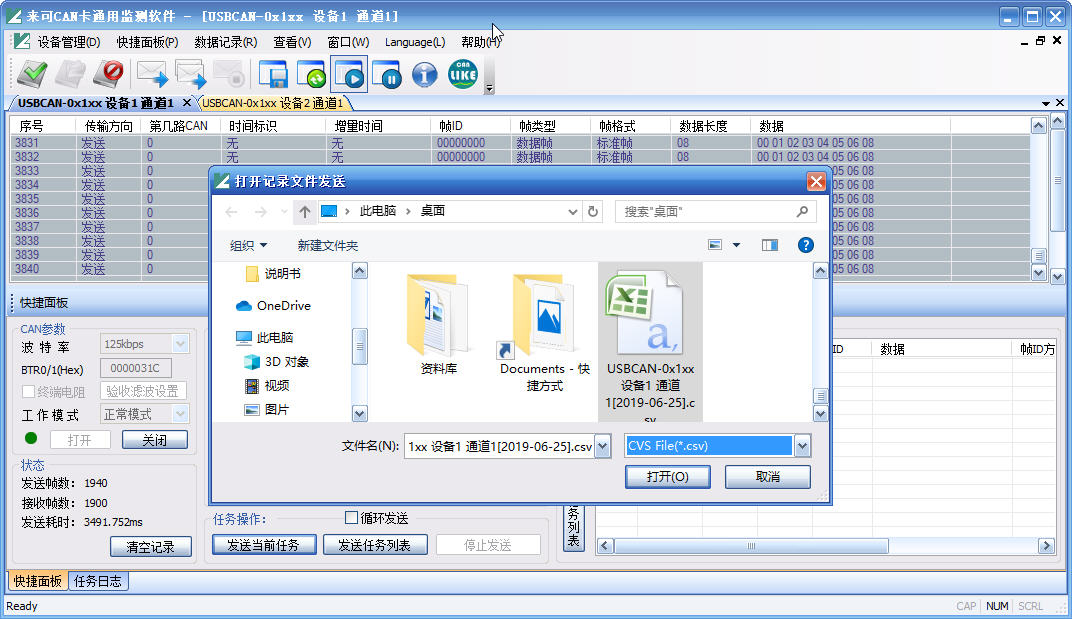Click the refresh window toolbar icon
Image resolution: width=1072 pixels, height=619 pixels.
point(311,74)
